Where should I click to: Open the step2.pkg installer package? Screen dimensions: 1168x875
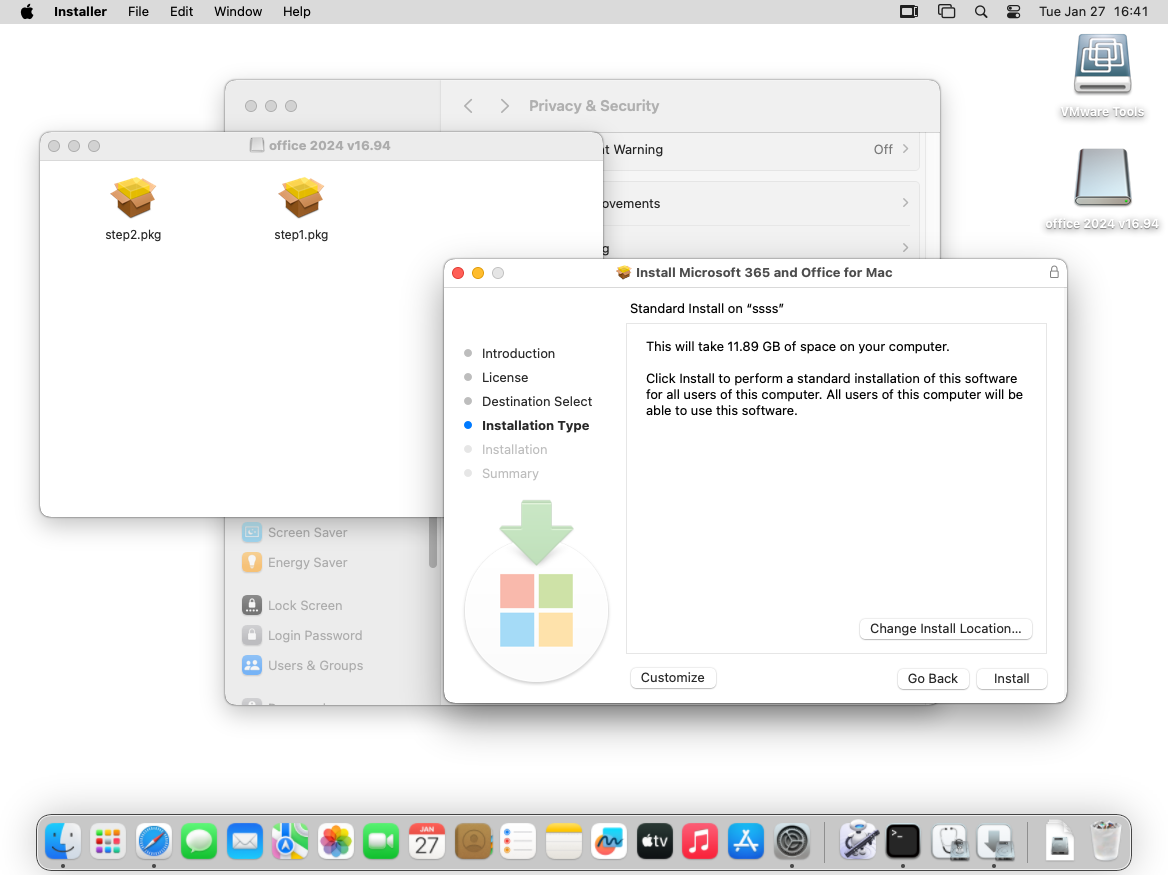point(133,199)
